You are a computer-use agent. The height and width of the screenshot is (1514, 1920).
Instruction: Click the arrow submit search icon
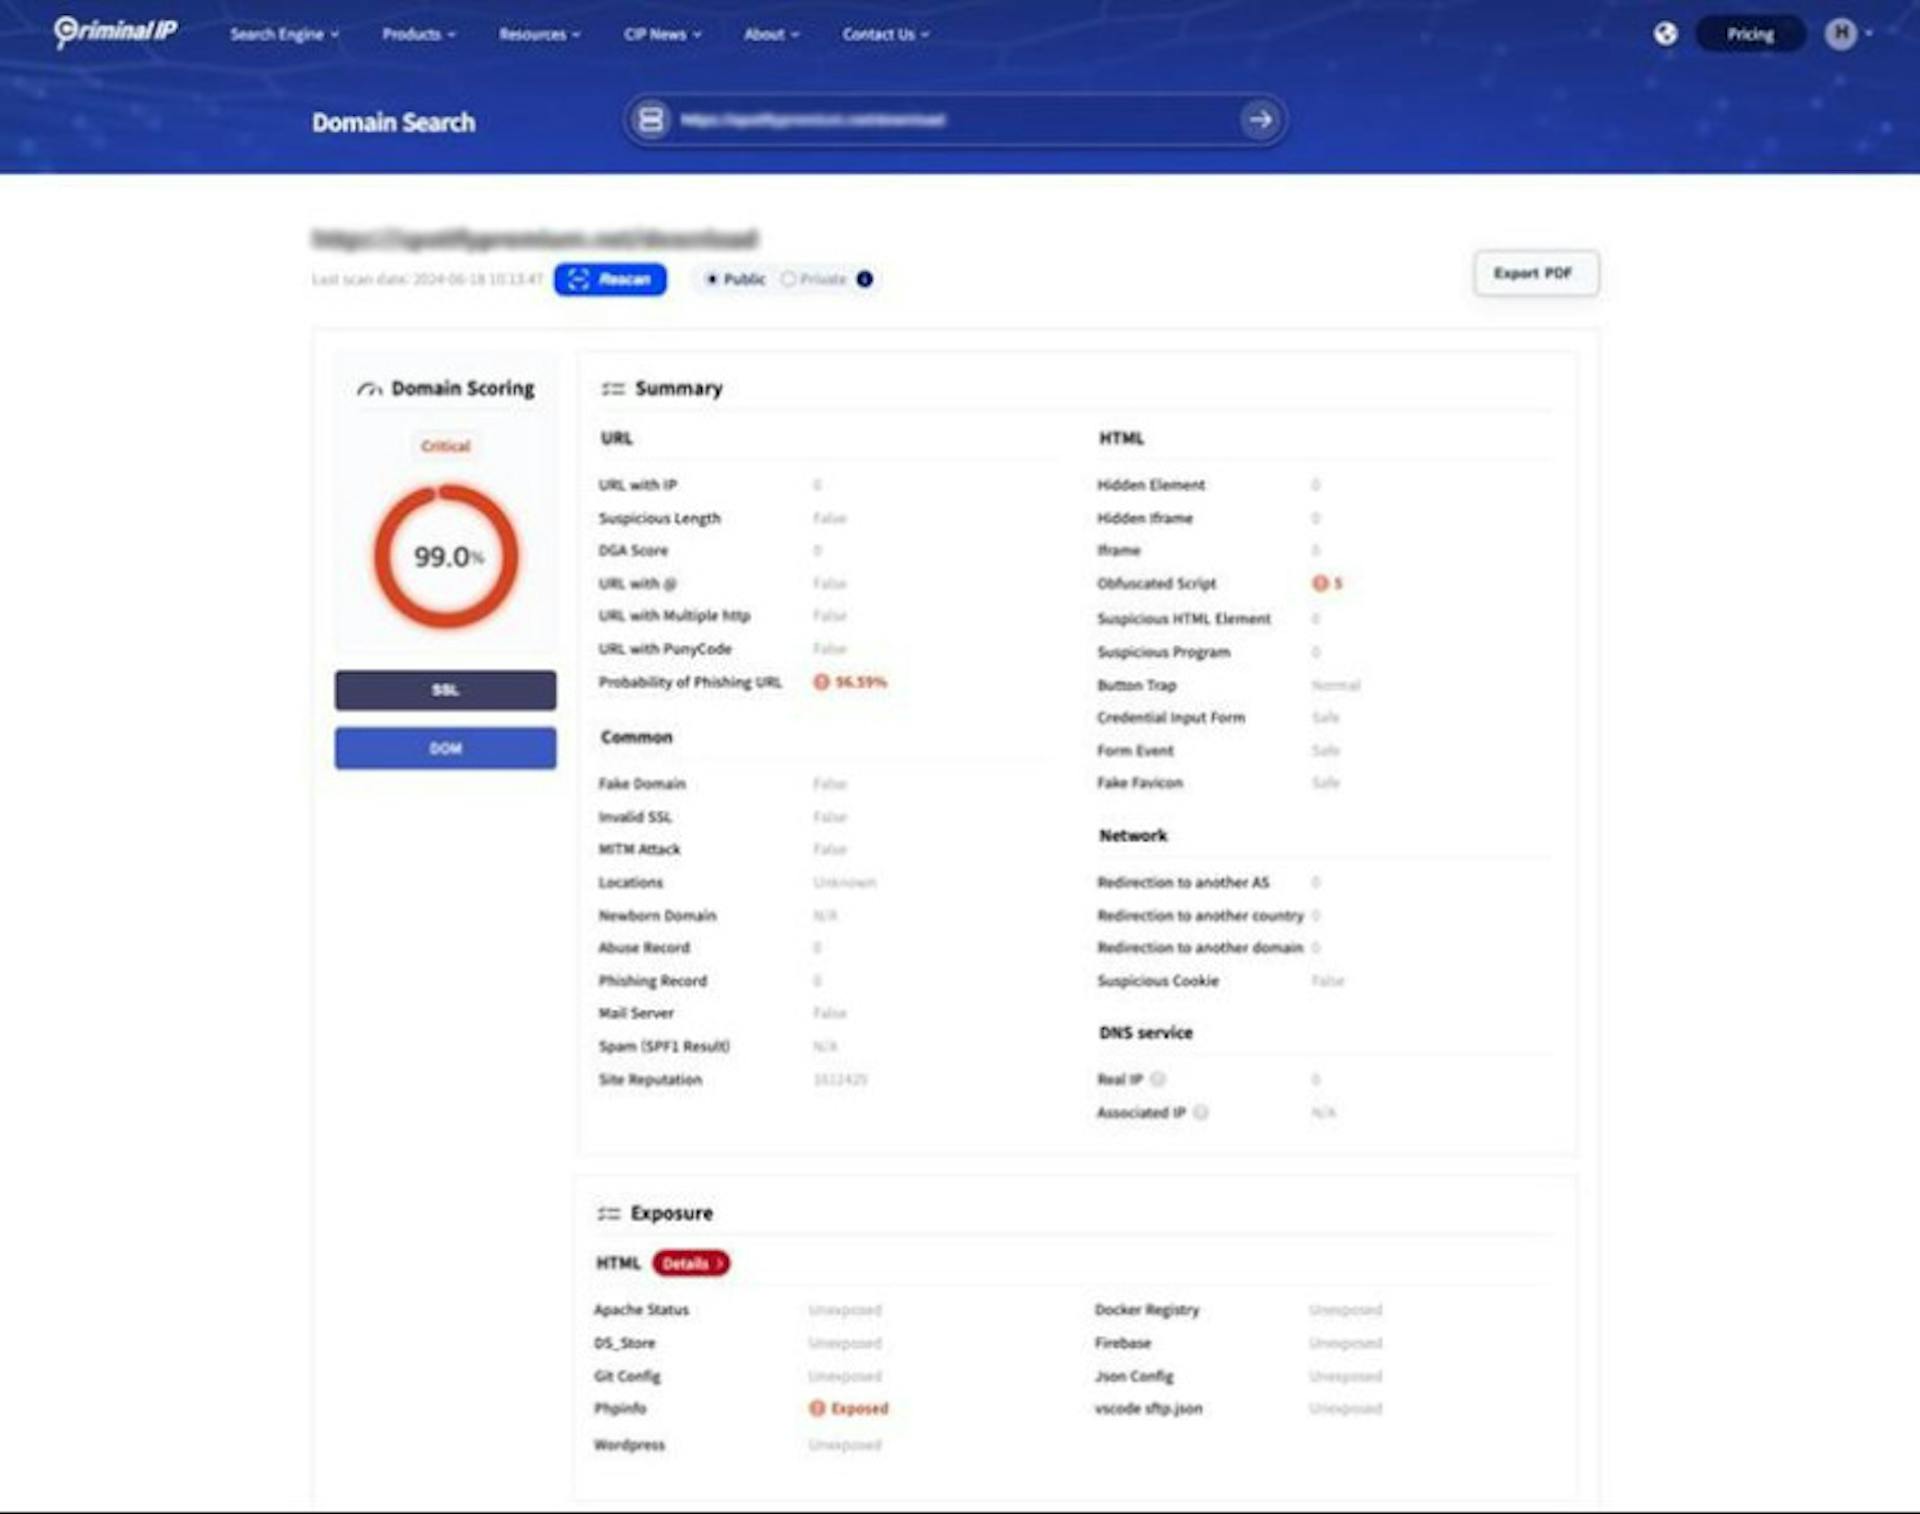[x=1260, y=120]
